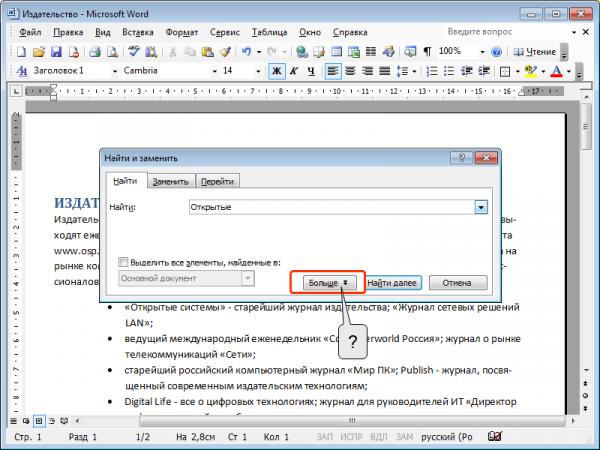The height and width of the screenshot is (450, 600).
Task: Enable the highlight all found items checkbox
Action: pyautogui.click(x=123, y=262)
